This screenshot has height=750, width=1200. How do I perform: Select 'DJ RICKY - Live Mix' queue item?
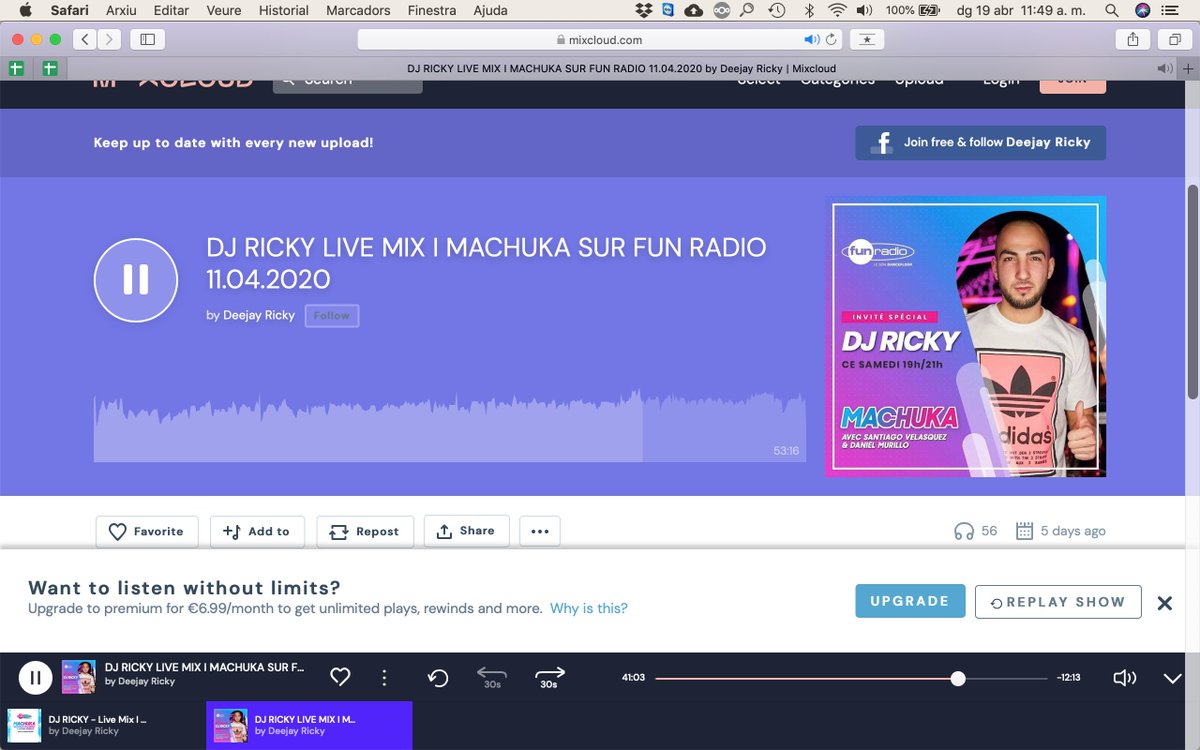point(103,725)
